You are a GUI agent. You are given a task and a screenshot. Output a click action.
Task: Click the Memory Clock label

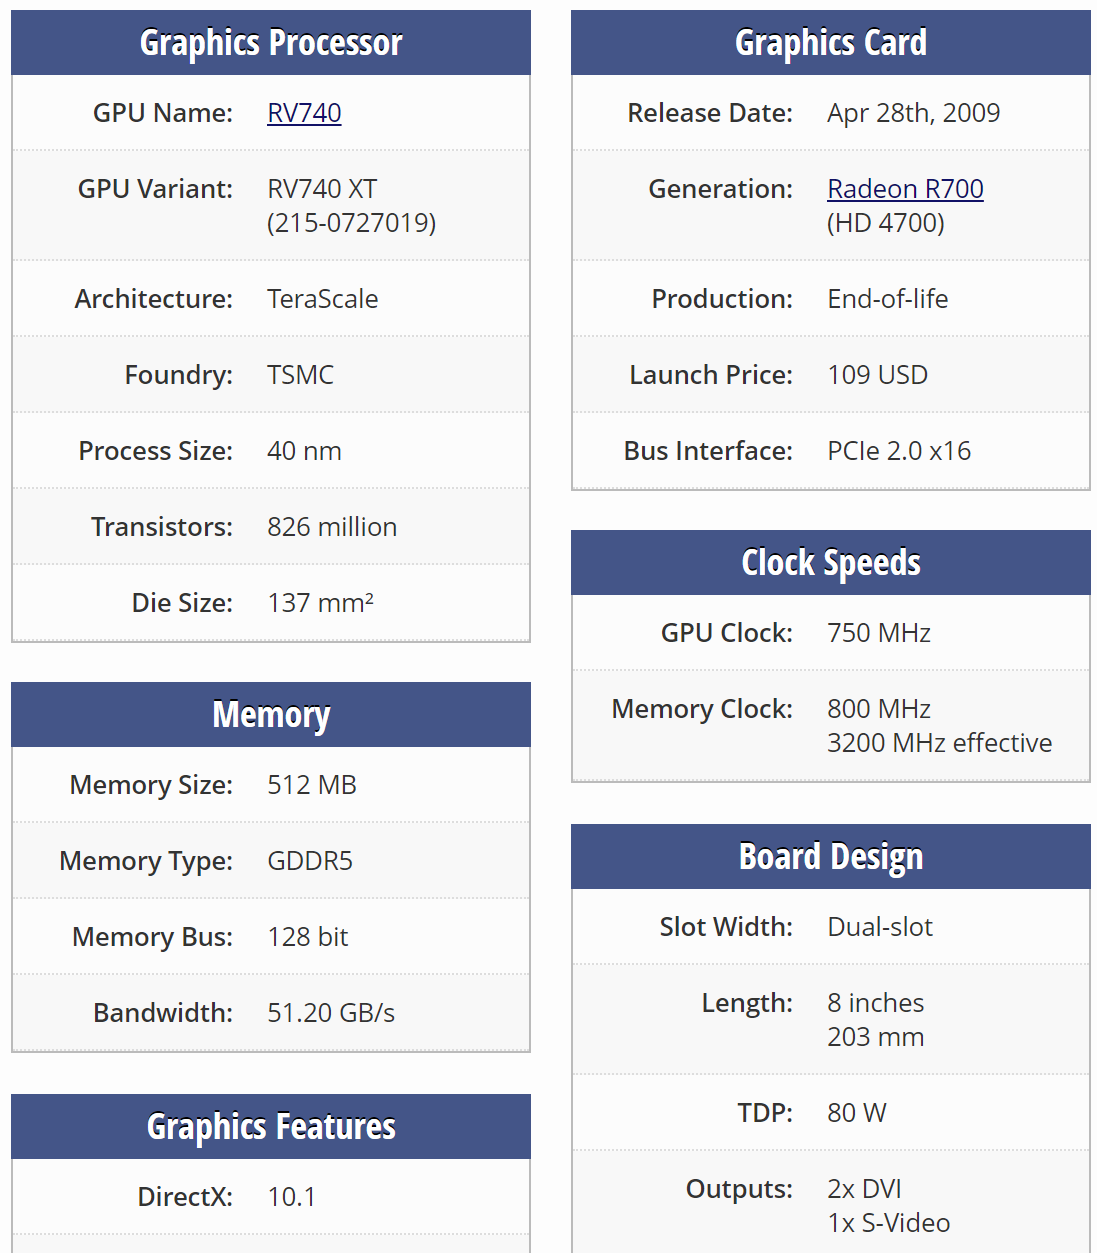702,709
